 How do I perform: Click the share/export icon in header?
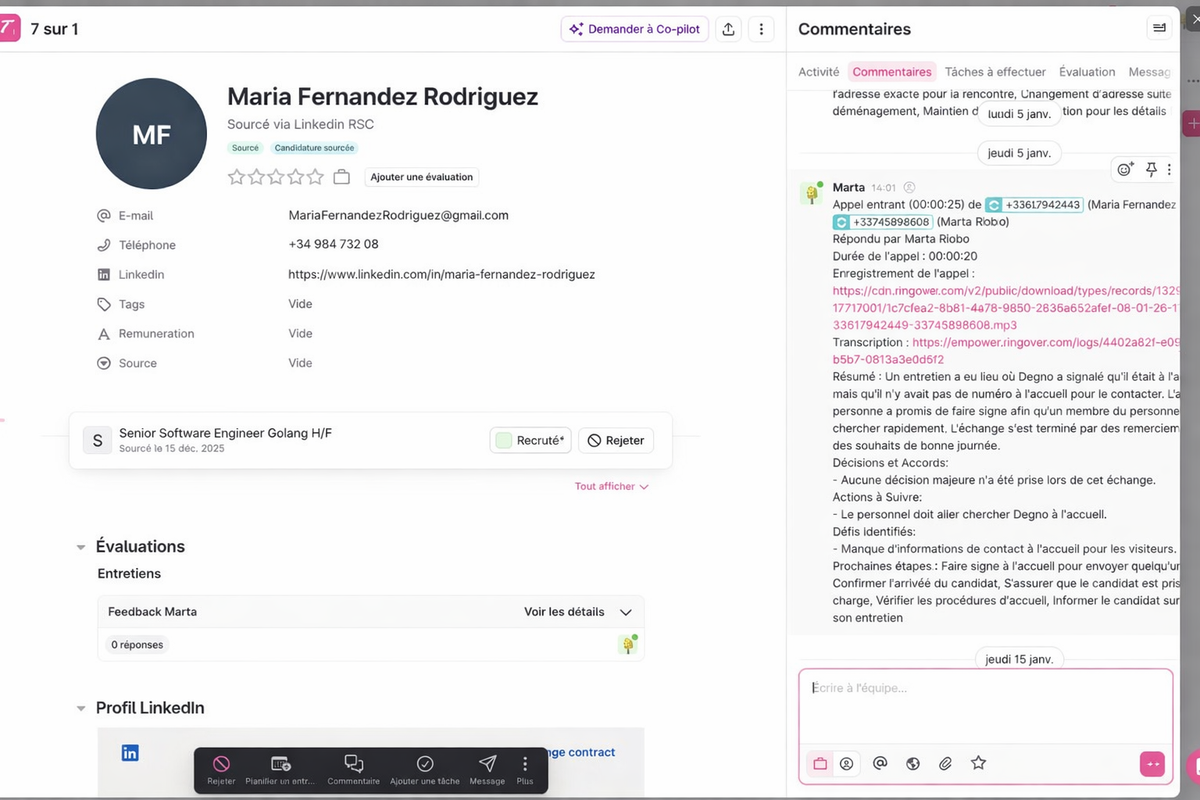(728, 29)
